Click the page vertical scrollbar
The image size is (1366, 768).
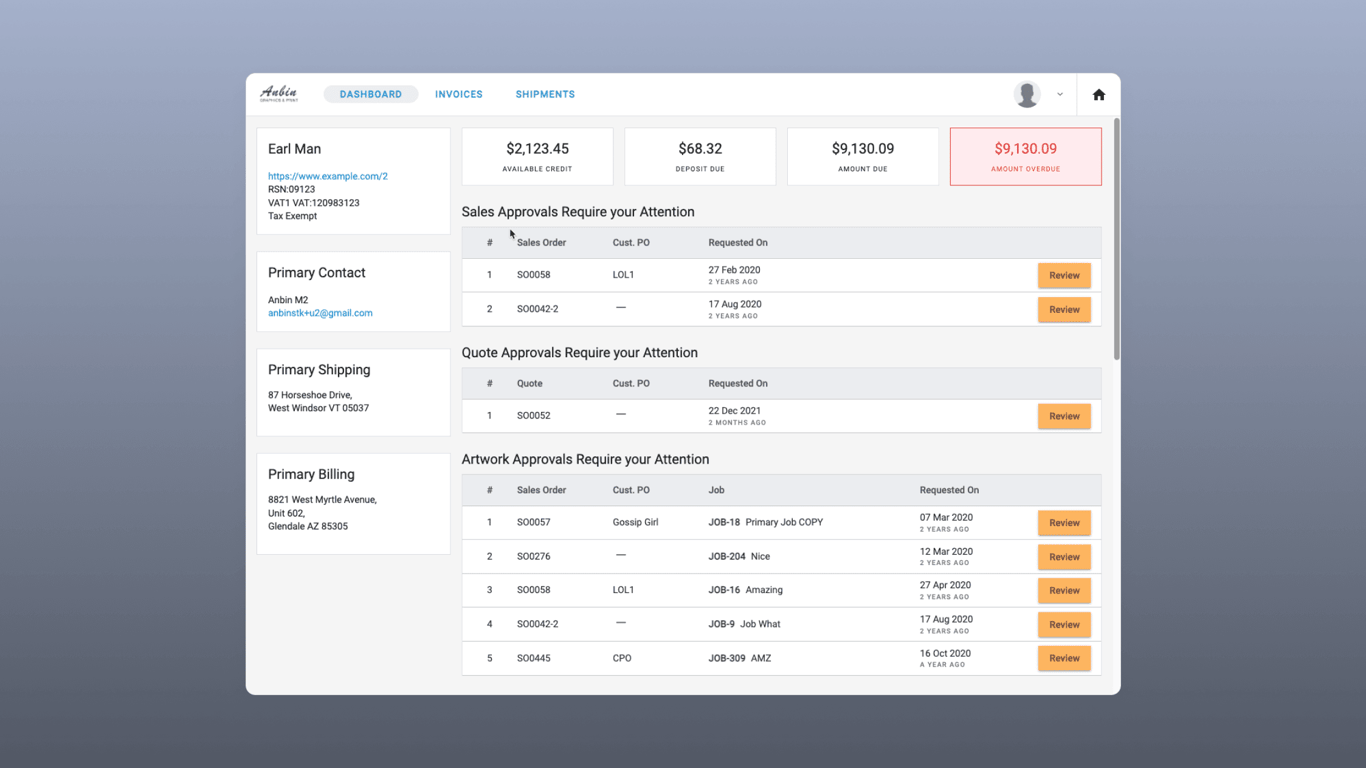pos(1116,240)
